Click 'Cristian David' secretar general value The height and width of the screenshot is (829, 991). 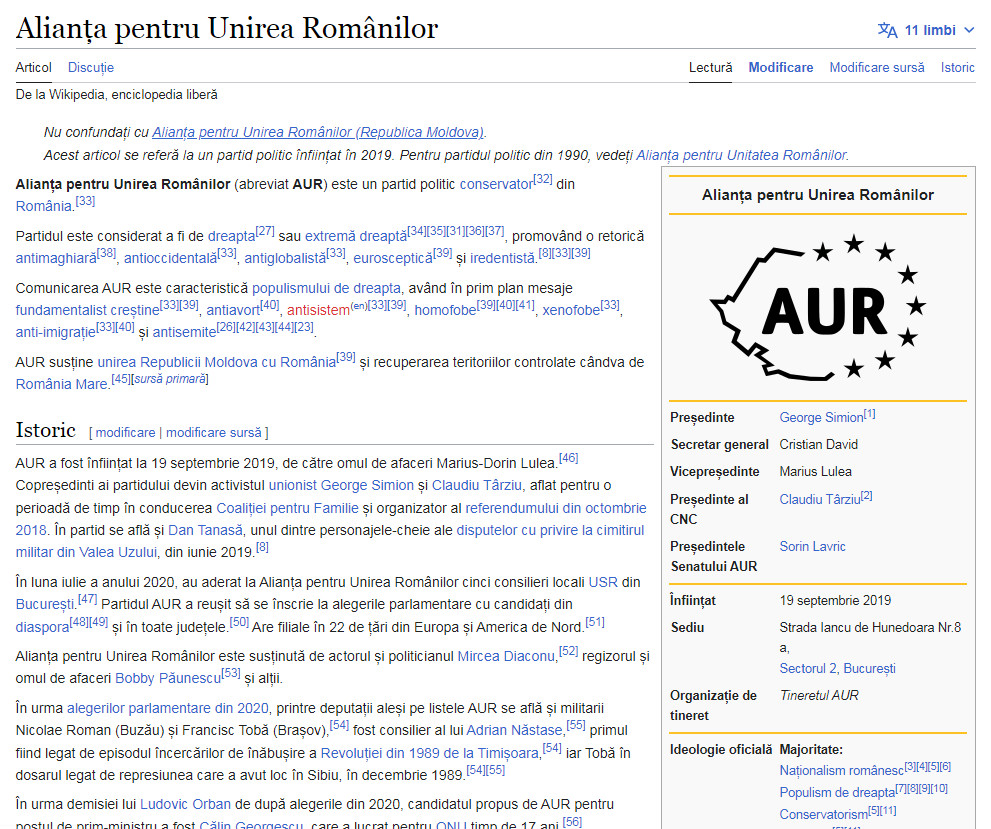pyautogui.click(x=818, y=445)
